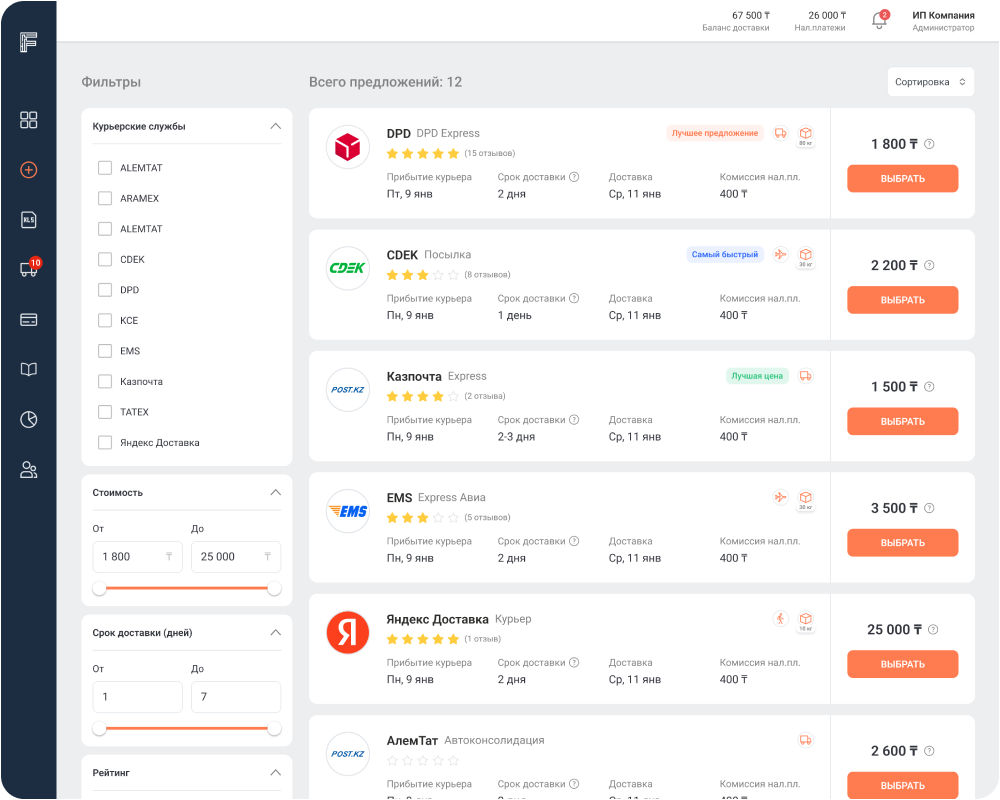The width and height of the screenshot is (1000, 800).
Task: Open the payment card sidebar icon
Action: point(29,320)
